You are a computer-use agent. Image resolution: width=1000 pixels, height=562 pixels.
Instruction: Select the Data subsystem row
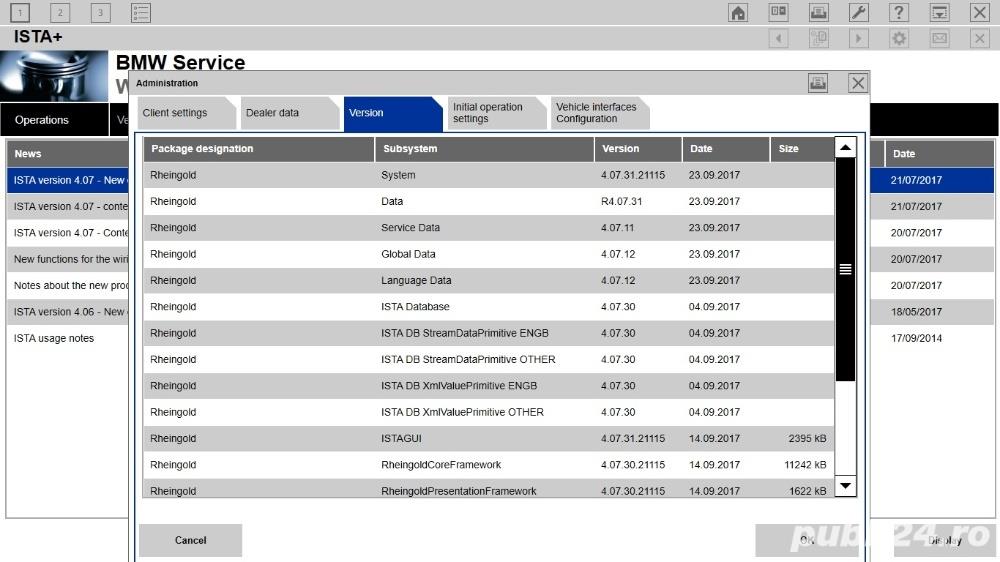(489, 201)
